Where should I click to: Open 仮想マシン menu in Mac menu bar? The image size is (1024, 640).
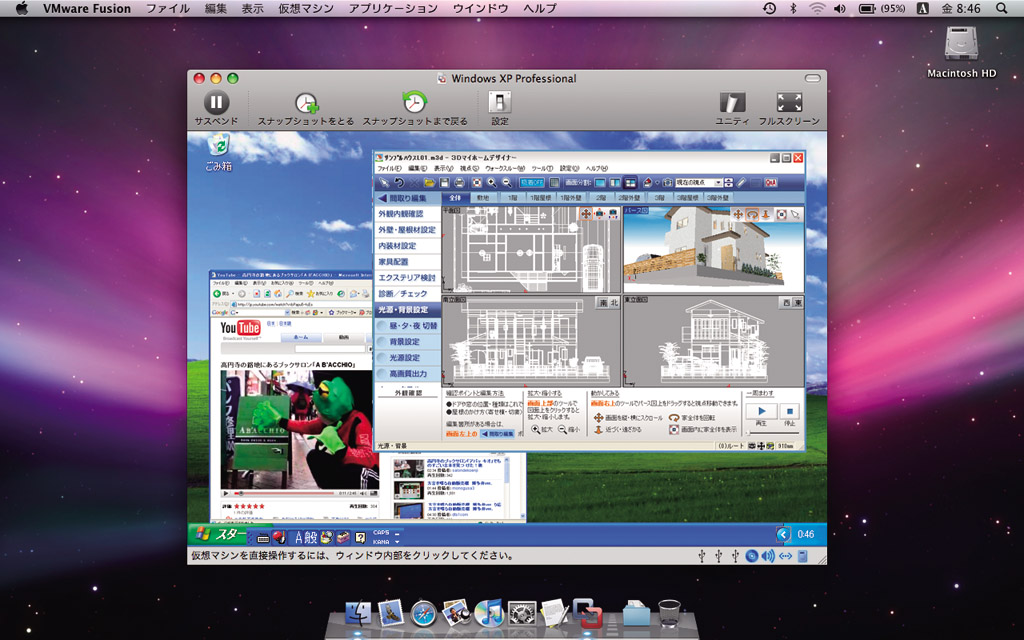click(306, 8)
